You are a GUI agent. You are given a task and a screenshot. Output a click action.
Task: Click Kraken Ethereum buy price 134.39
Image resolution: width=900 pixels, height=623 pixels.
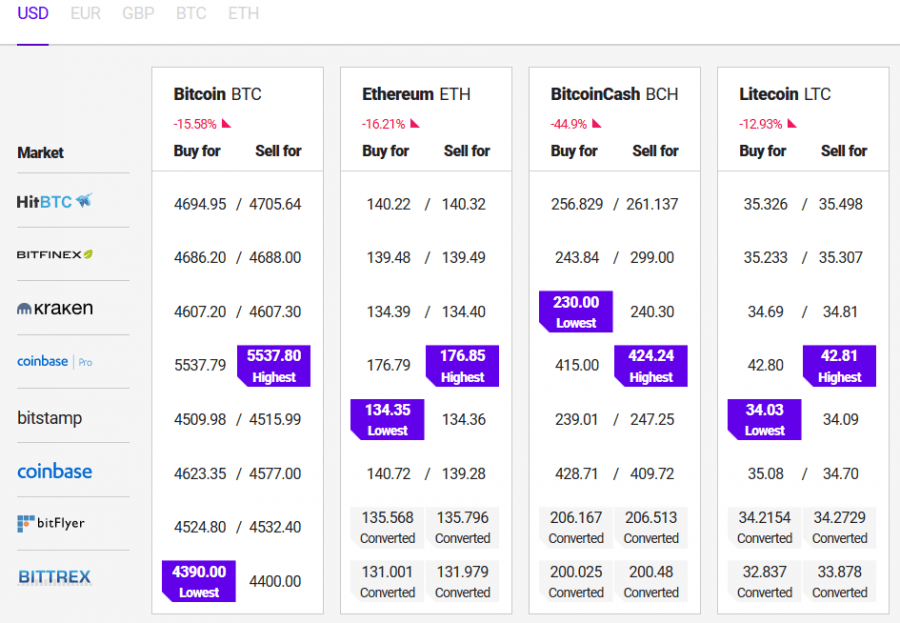(x=389, y=312)
